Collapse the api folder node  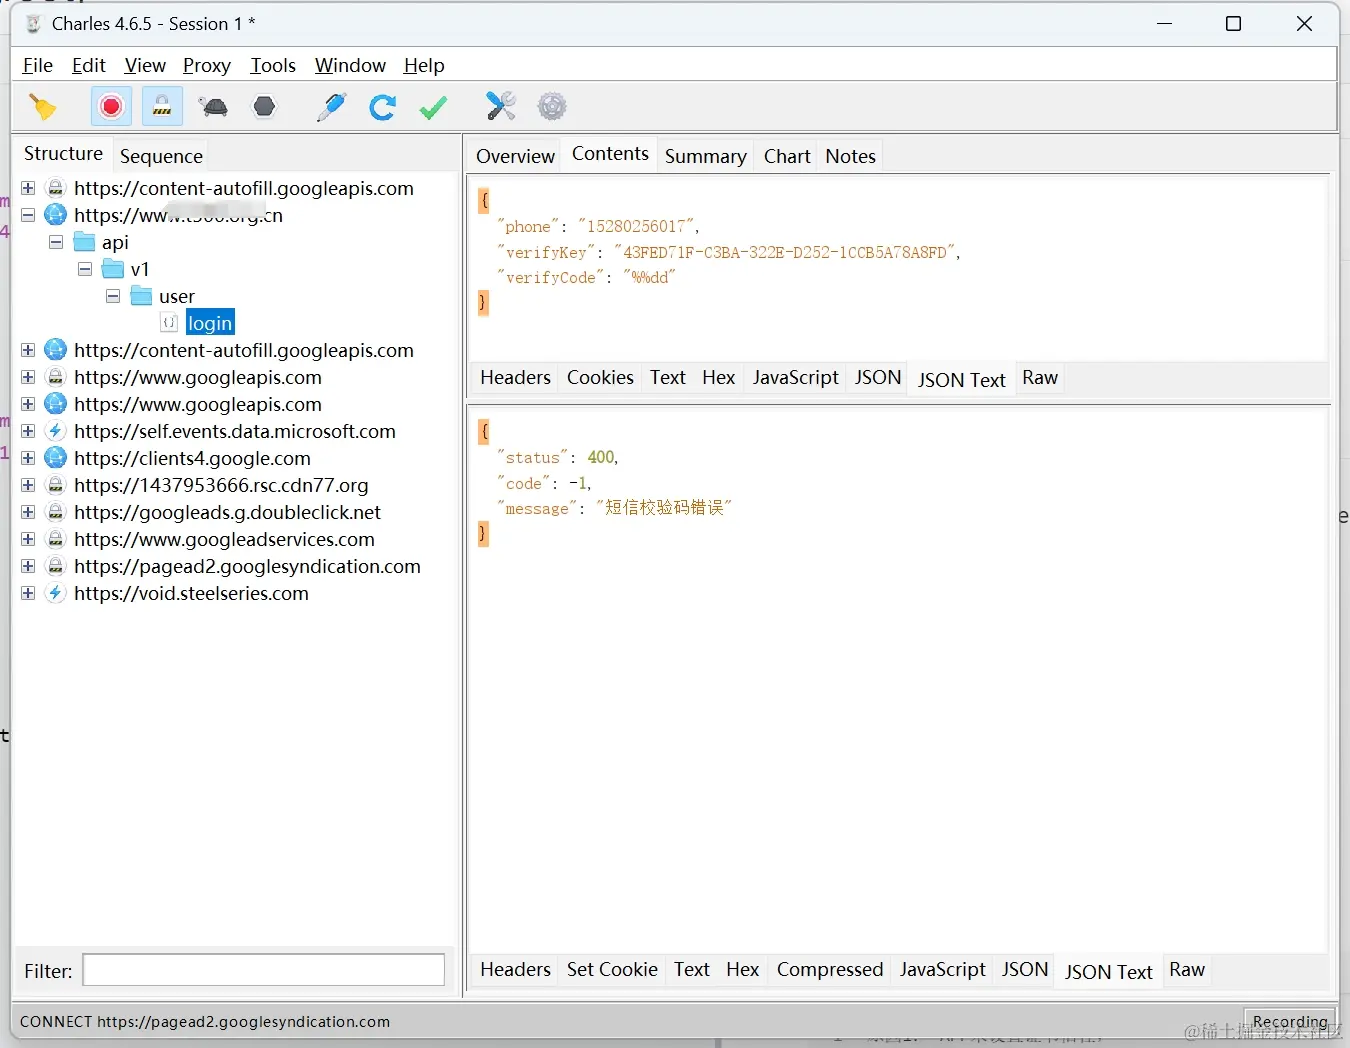[57, 243]
